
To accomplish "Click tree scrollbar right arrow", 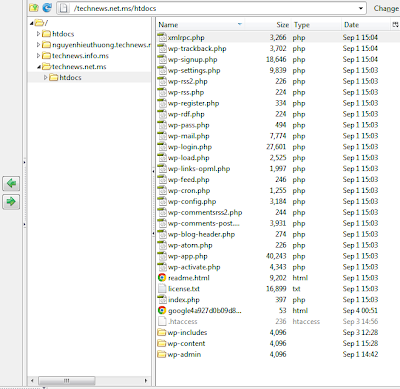I will click(x=146, y=380).
